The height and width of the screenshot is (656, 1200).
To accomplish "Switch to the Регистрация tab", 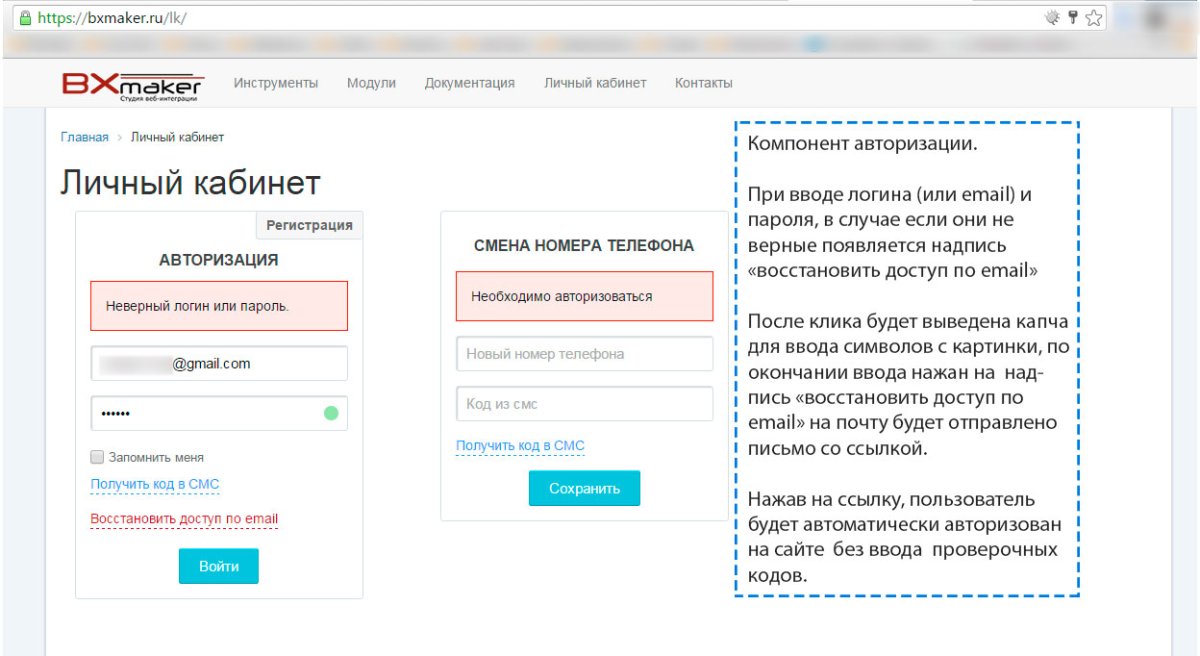I will point(309,225).
